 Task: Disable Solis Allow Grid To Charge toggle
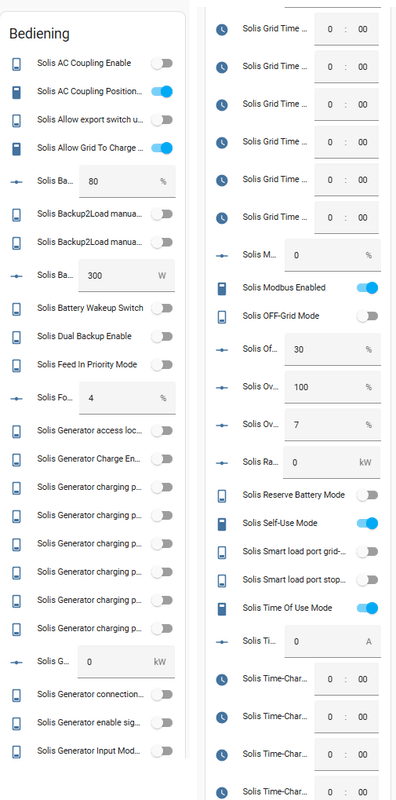pos(162,148)
